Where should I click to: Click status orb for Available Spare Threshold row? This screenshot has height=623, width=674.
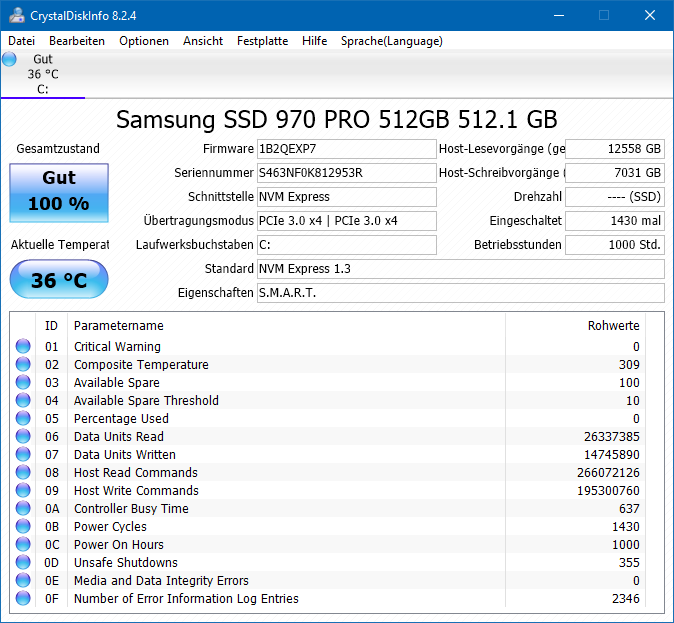pos(23,400)
